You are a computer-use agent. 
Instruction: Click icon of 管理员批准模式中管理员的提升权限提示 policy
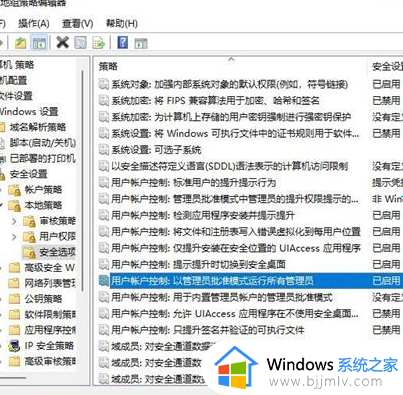click(104, 199)
